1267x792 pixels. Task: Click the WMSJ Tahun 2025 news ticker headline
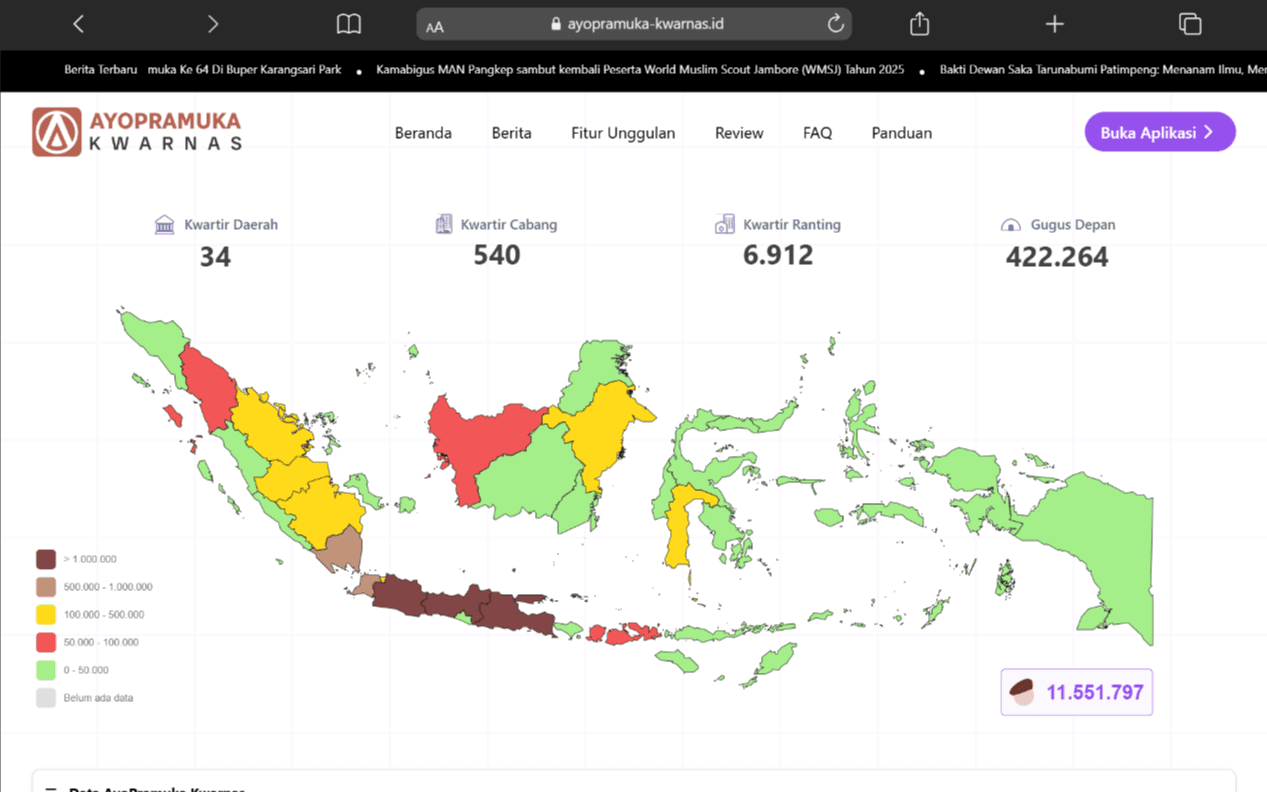coord(640,69)
